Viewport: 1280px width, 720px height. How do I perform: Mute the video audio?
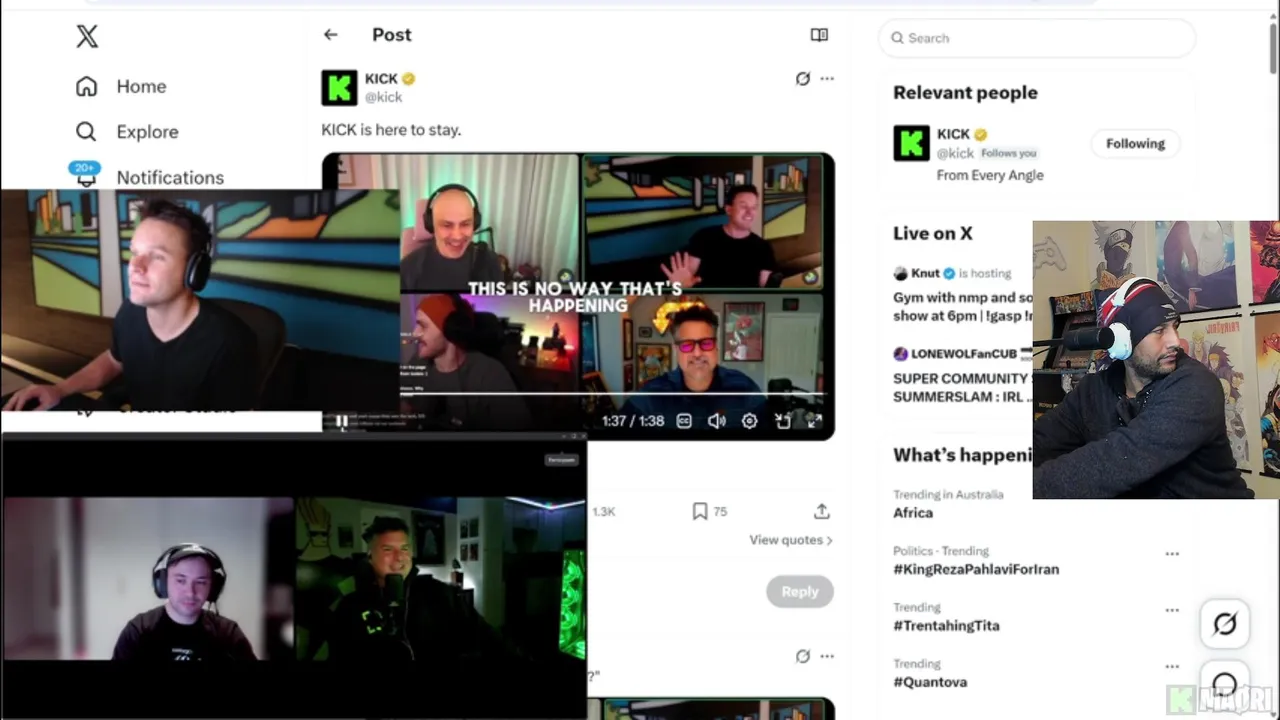coord(716,421)
